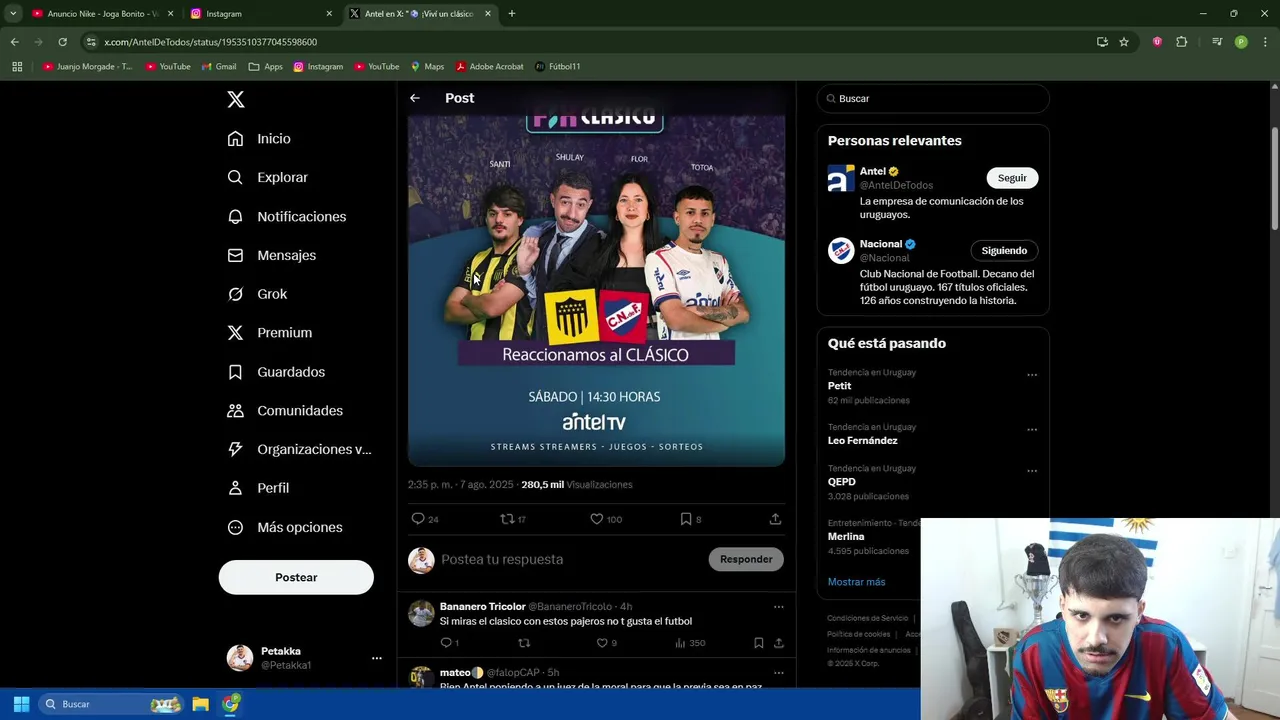Open Grok in the sidebar
Screen dimensions: 1280x720
tap(257, 294)
